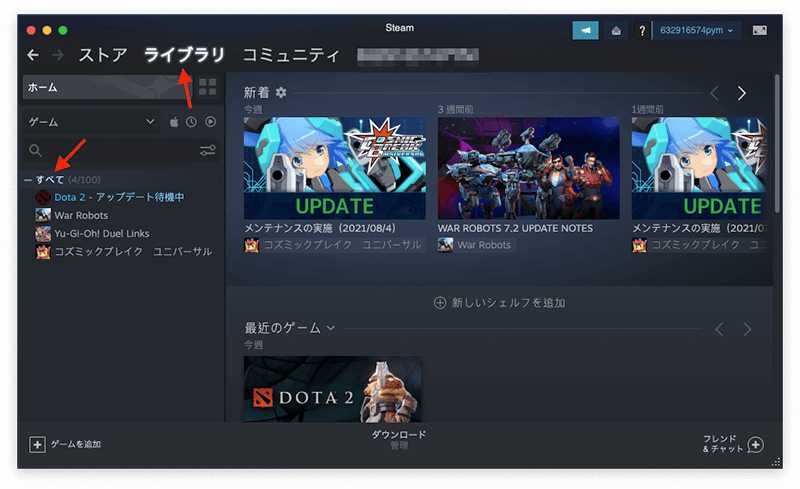Collapse the すべて game category
Viewport: 800px width, 489px height.
pos(28,180)
